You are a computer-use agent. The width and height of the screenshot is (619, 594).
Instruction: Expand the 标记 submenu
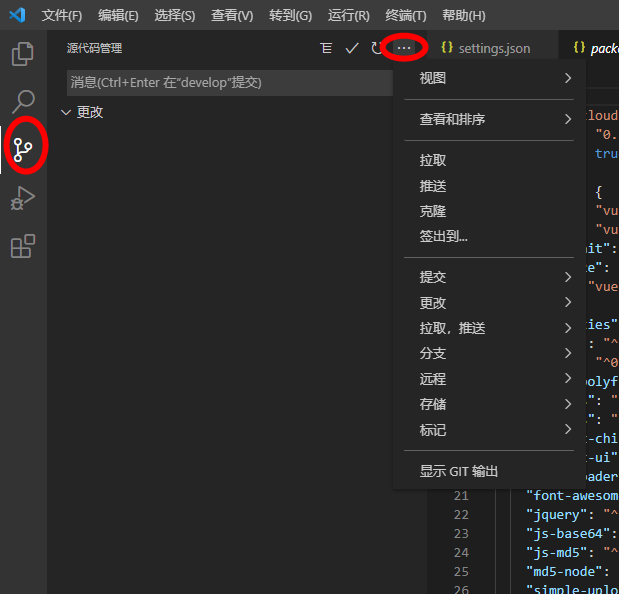click(489, 430)
